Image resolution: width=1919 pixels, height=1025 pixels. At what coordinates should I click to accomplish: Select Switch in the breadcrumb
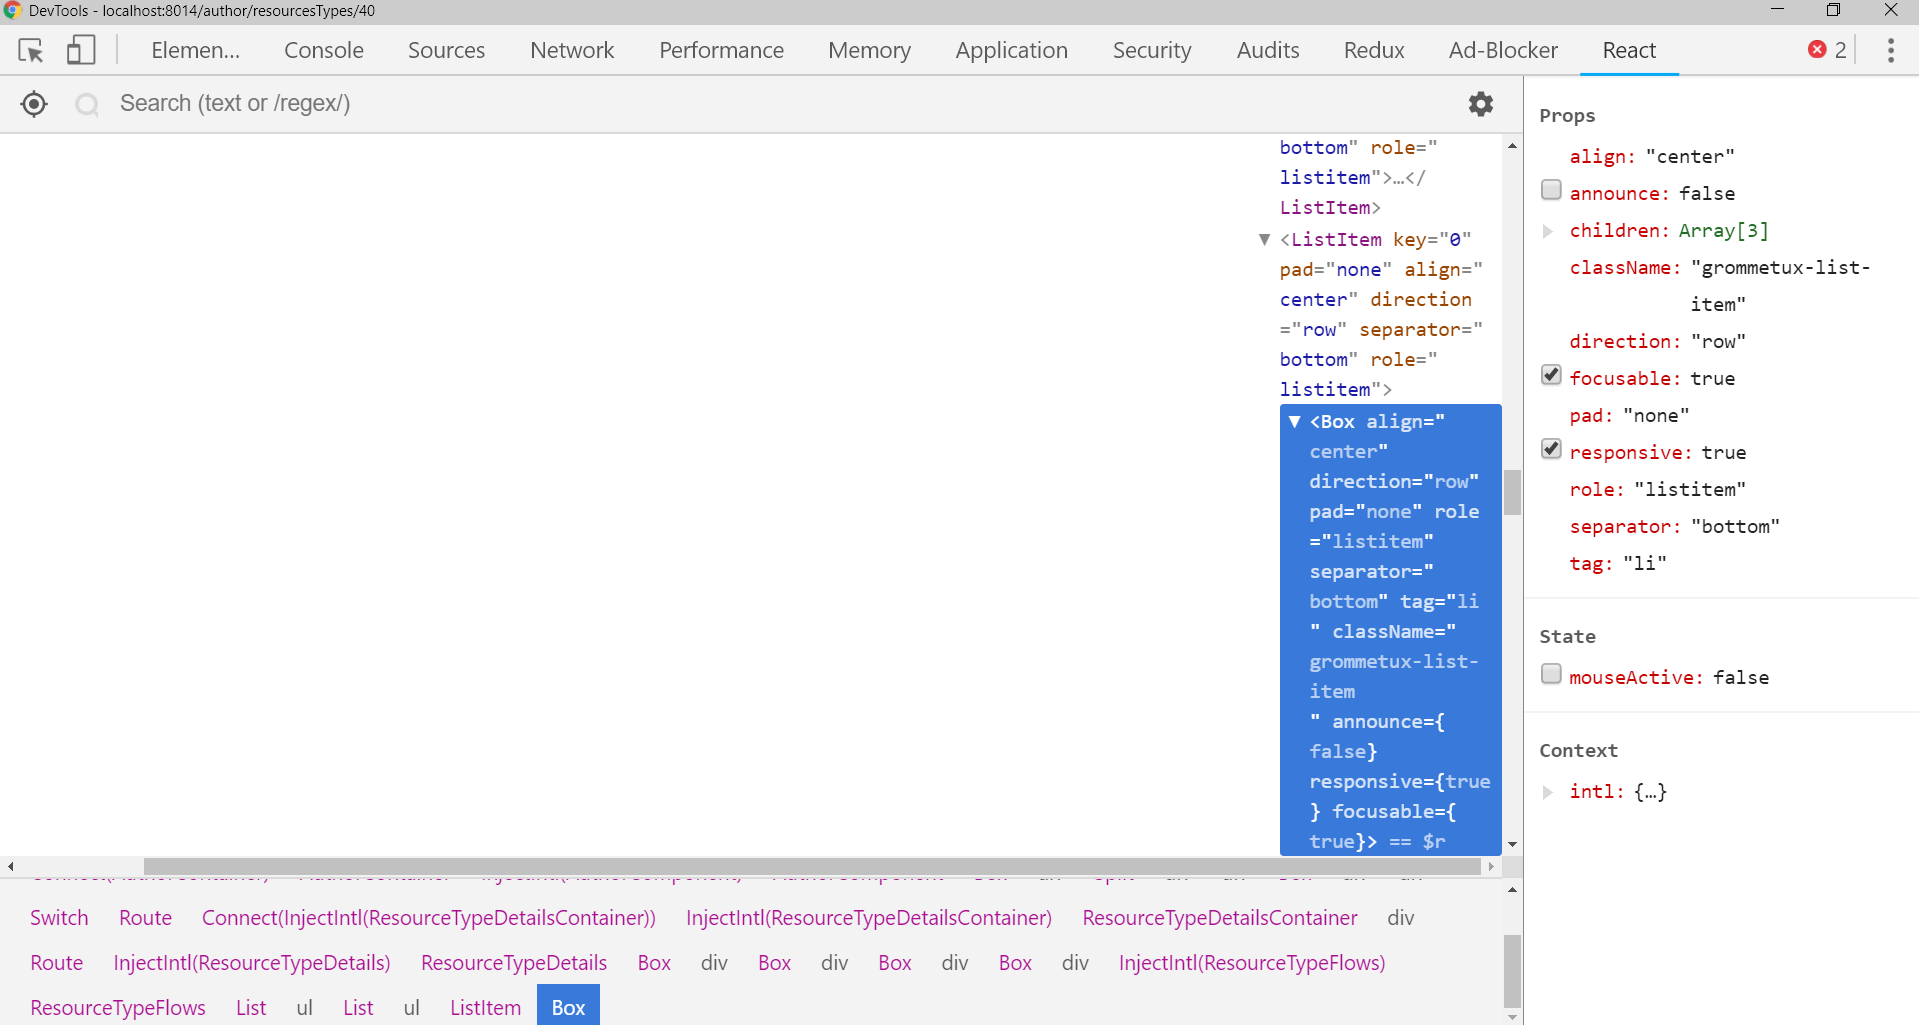(59, 918)
